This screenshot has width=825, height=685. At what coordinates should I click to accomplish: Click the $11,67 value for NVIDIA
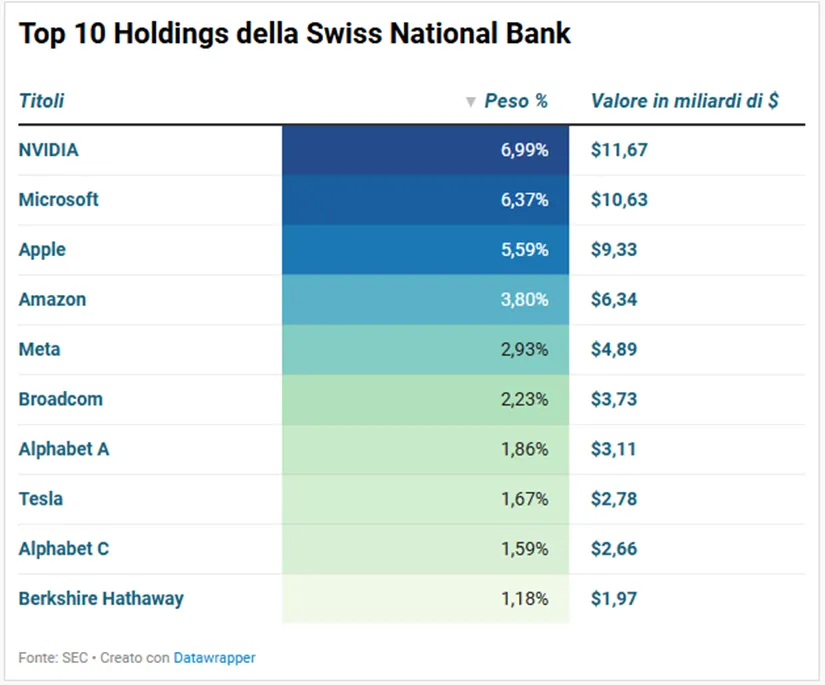(x=619, y=150)
